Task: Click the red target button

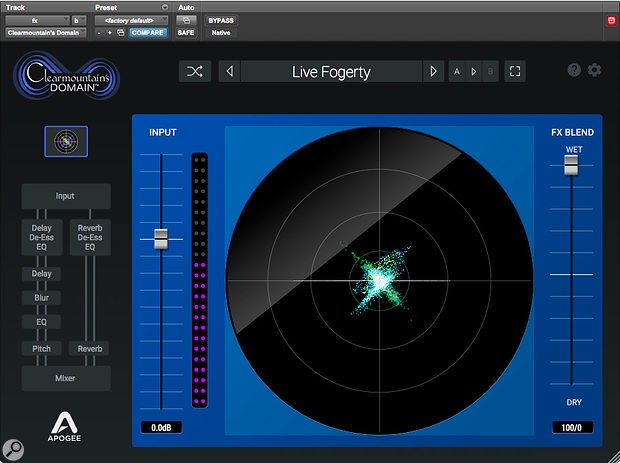Action: pyautogui.click(x=612, y=21)
